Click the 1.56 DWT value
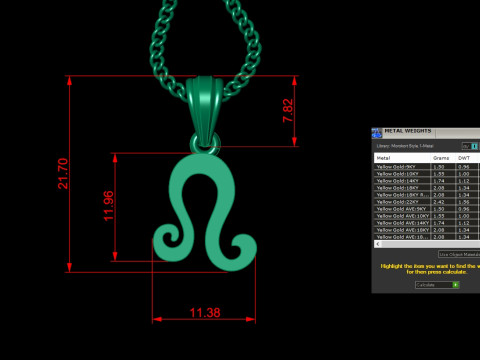 [x=464, y=202]
